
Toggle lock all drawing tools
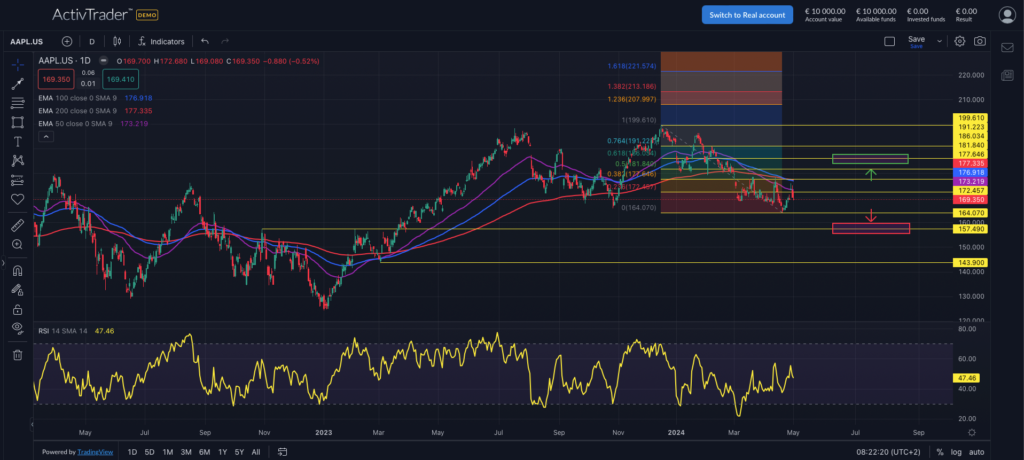pos(18,309)
